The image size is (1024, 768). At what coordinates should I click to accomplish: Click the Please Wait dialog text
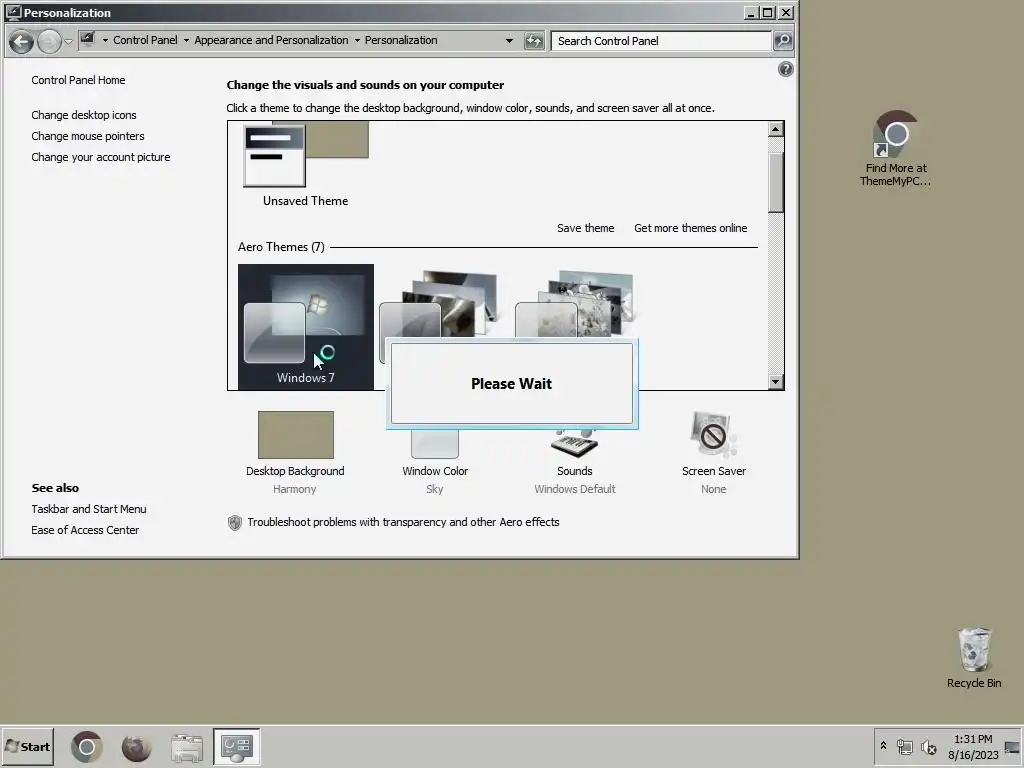click(511, 384)
